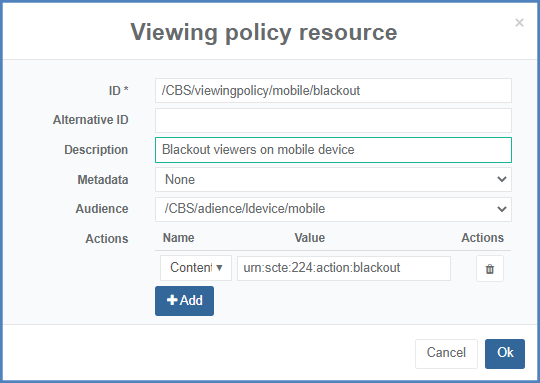Screen dimensions: 540x383
Task: Add a new action row
Action: [x=184, y=301]
